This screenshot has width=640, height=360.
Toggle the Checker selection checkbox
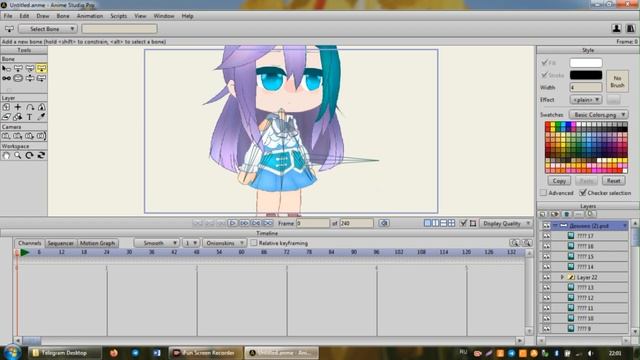tap(583, 193)
